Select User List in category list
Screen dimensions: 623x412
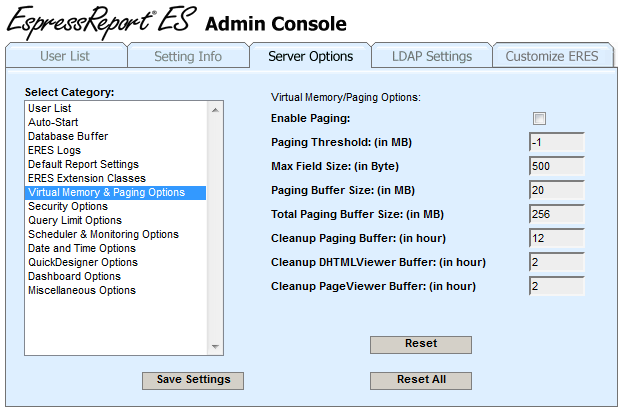[116, 108]
